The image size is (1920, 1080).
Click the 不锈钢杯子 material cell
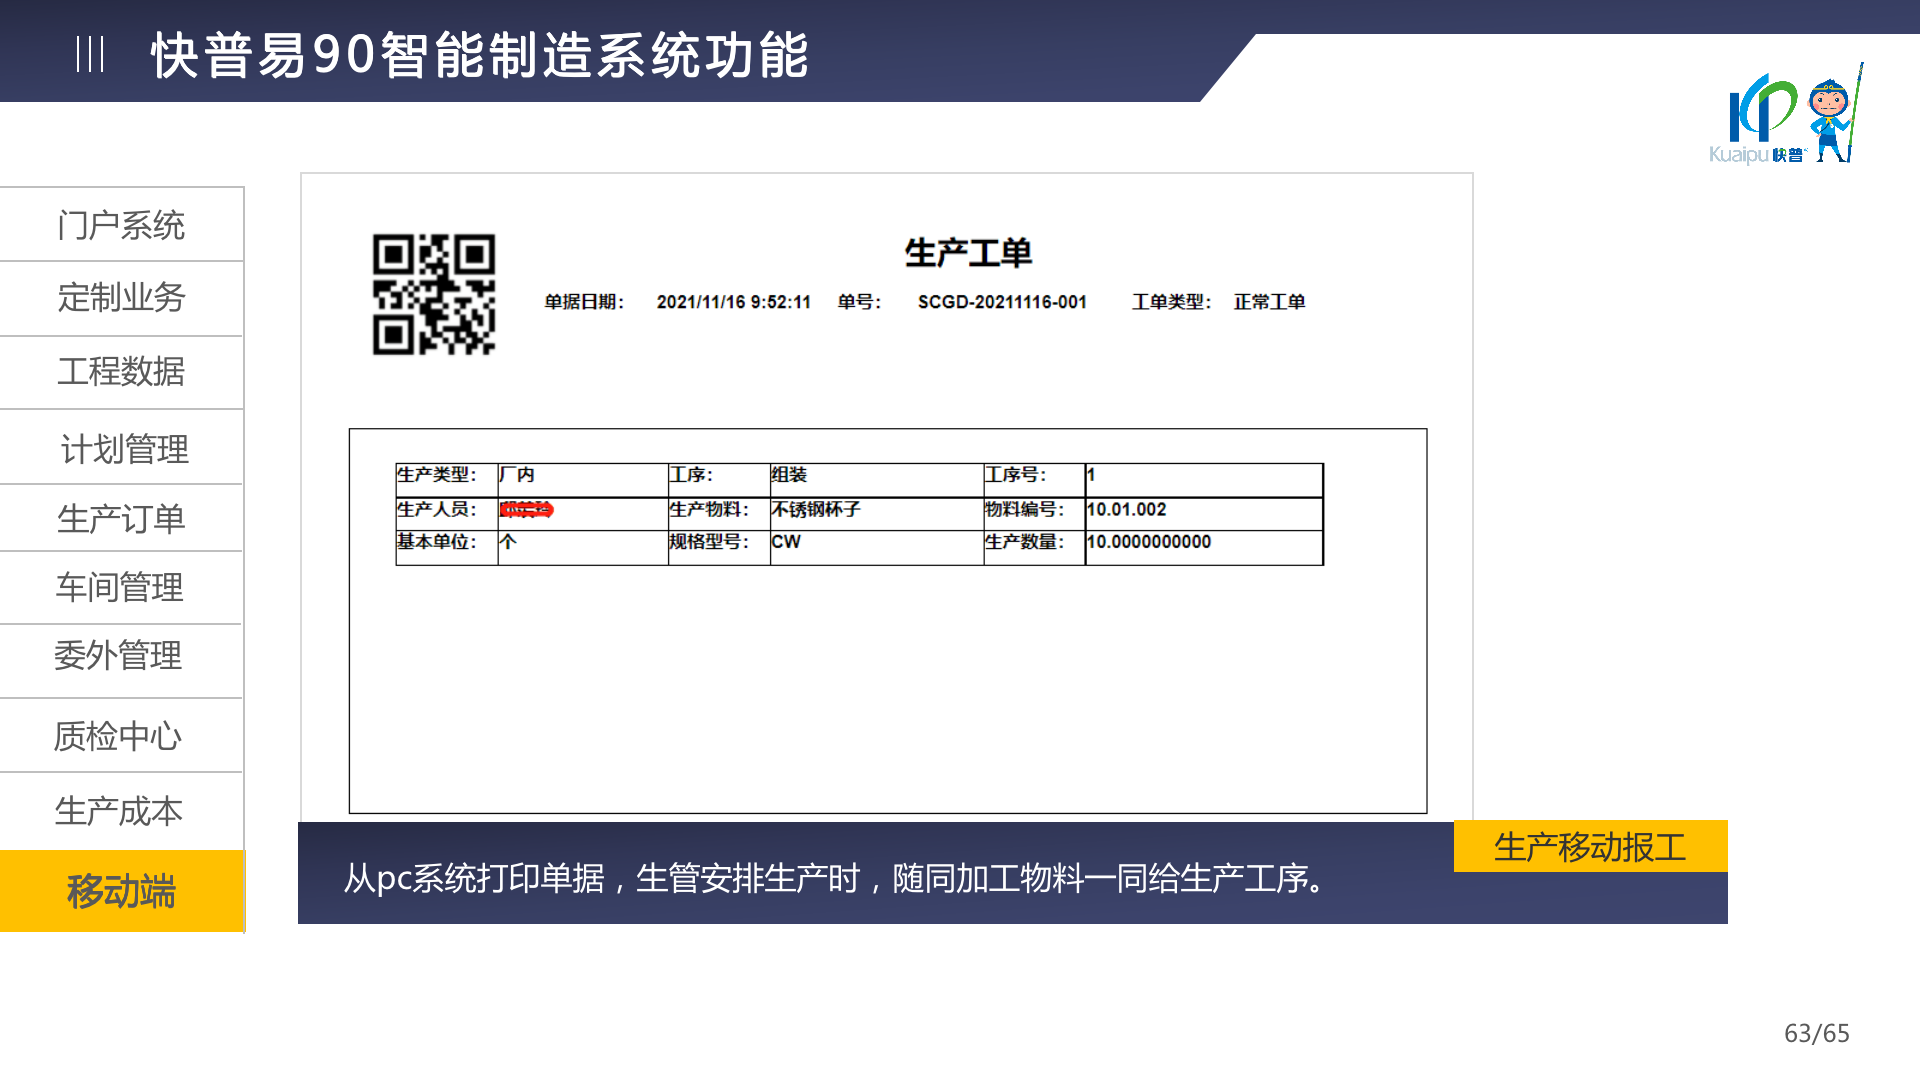816,510
